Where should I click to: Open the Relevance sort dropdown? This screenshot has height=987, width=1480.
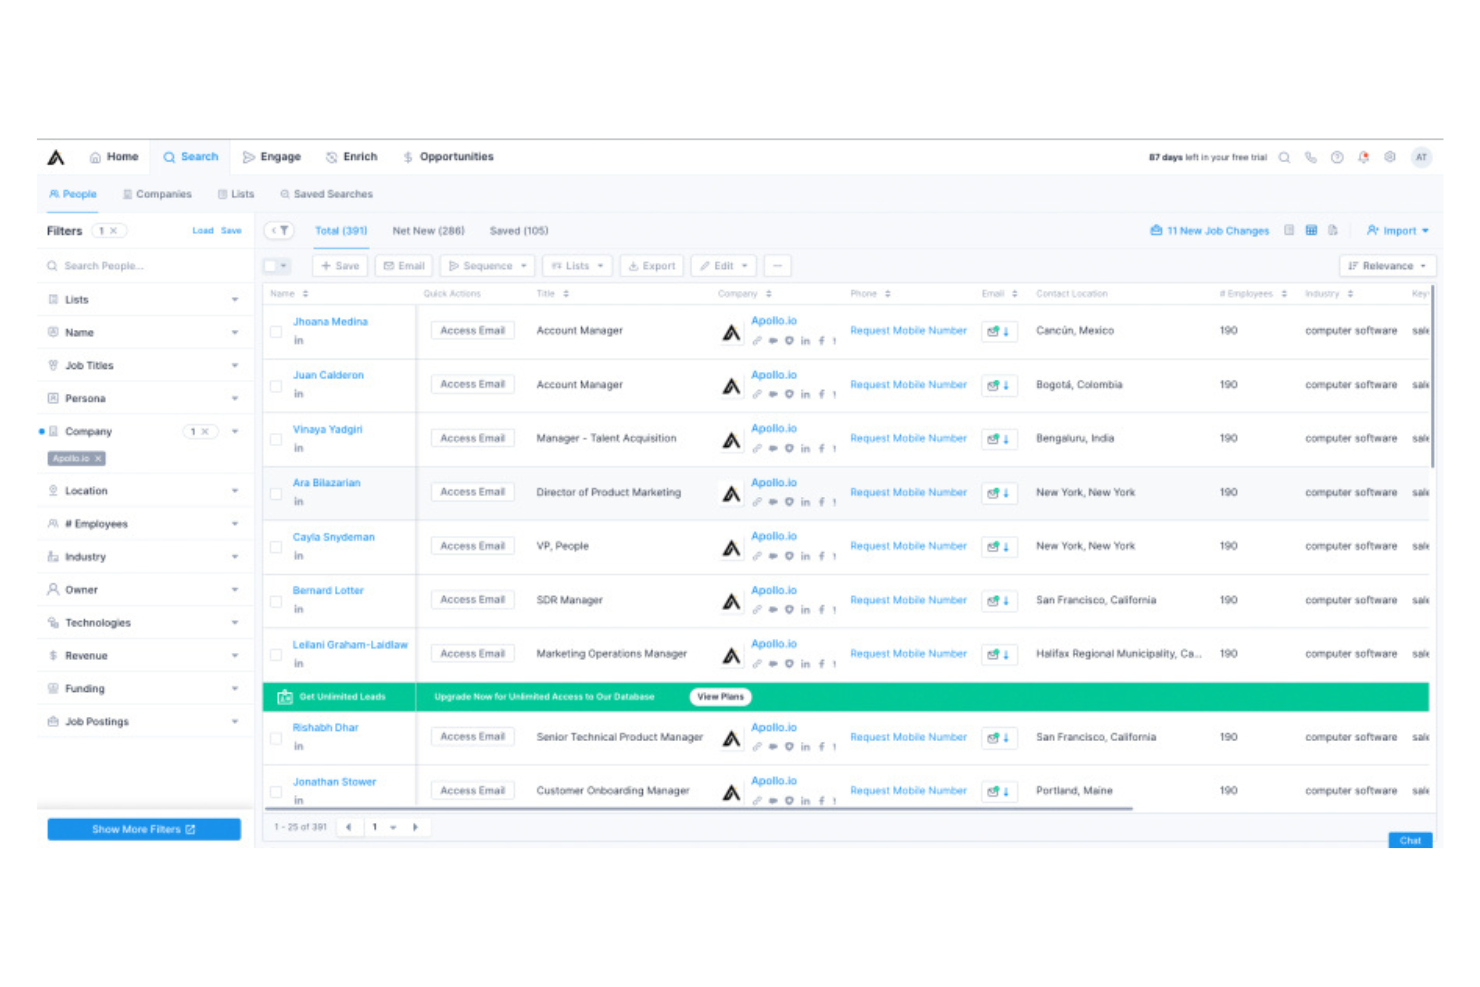point(1387,265)
